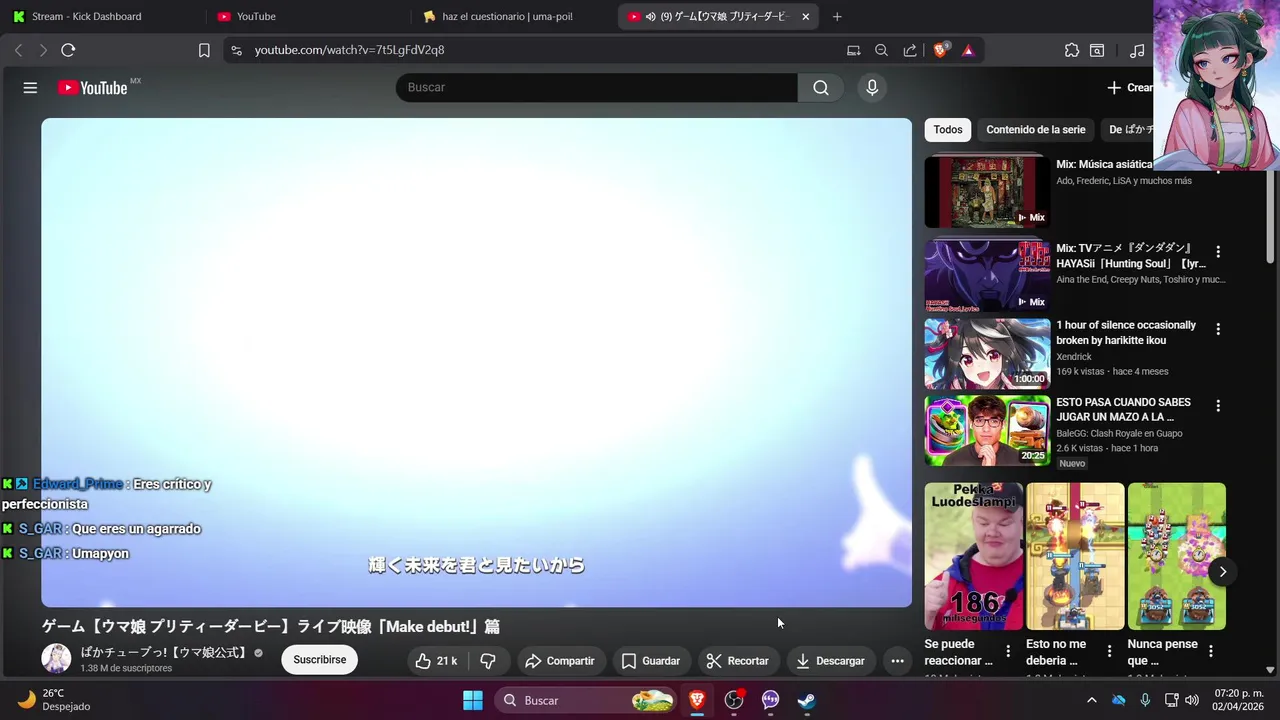Select the Todos filter chip
Screen dimensions: 1280x720
[x=948, y=130]
